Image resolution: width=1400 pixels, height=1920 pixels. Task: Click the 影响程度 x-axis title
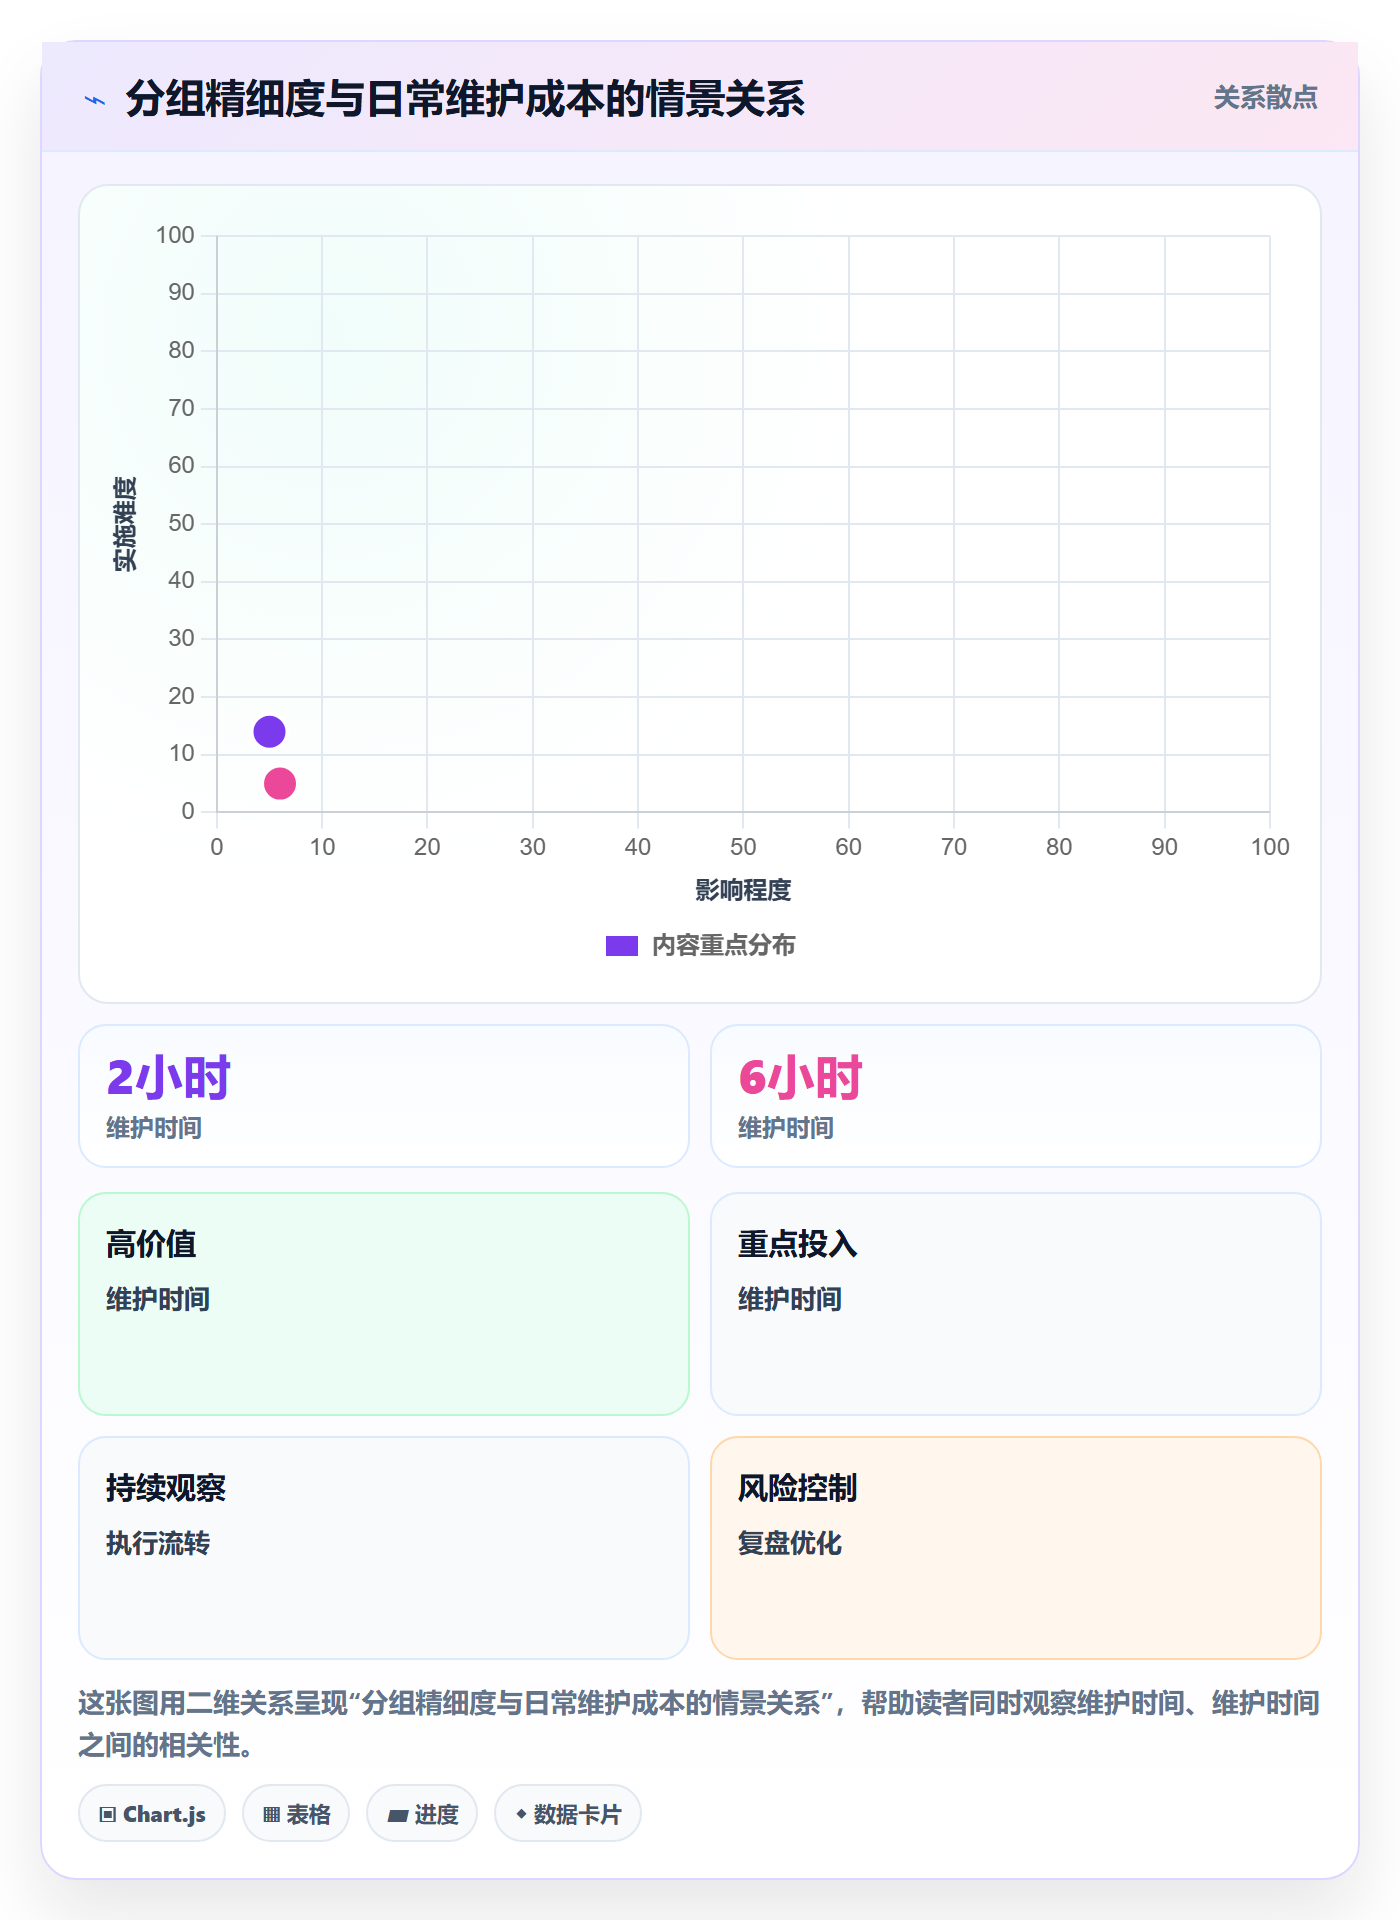click(743, 889)
